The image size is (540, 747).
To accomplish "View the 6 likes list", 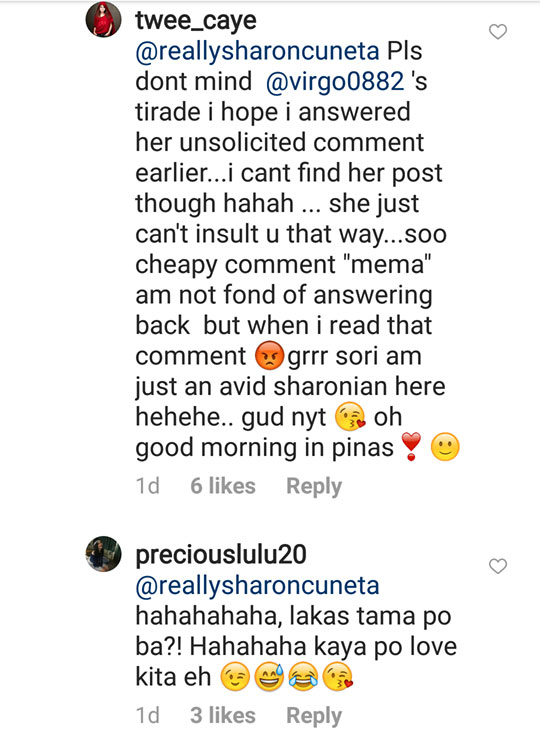I will pos(223,486).
